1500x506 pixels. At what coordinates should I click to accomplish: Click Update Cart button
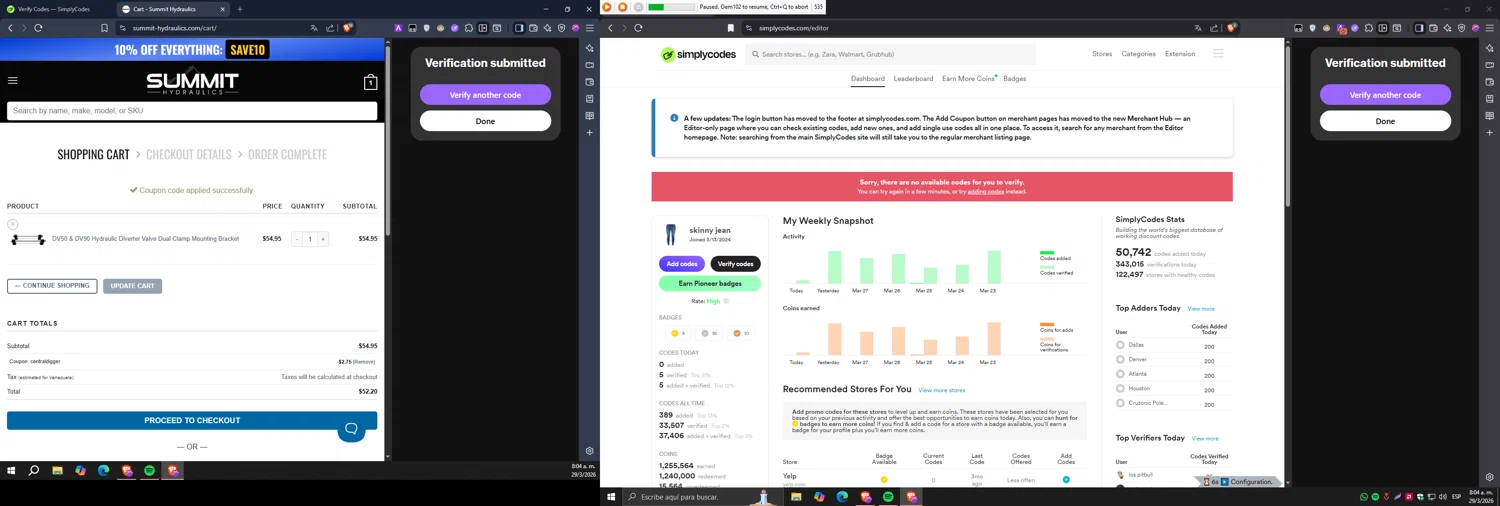132,286
